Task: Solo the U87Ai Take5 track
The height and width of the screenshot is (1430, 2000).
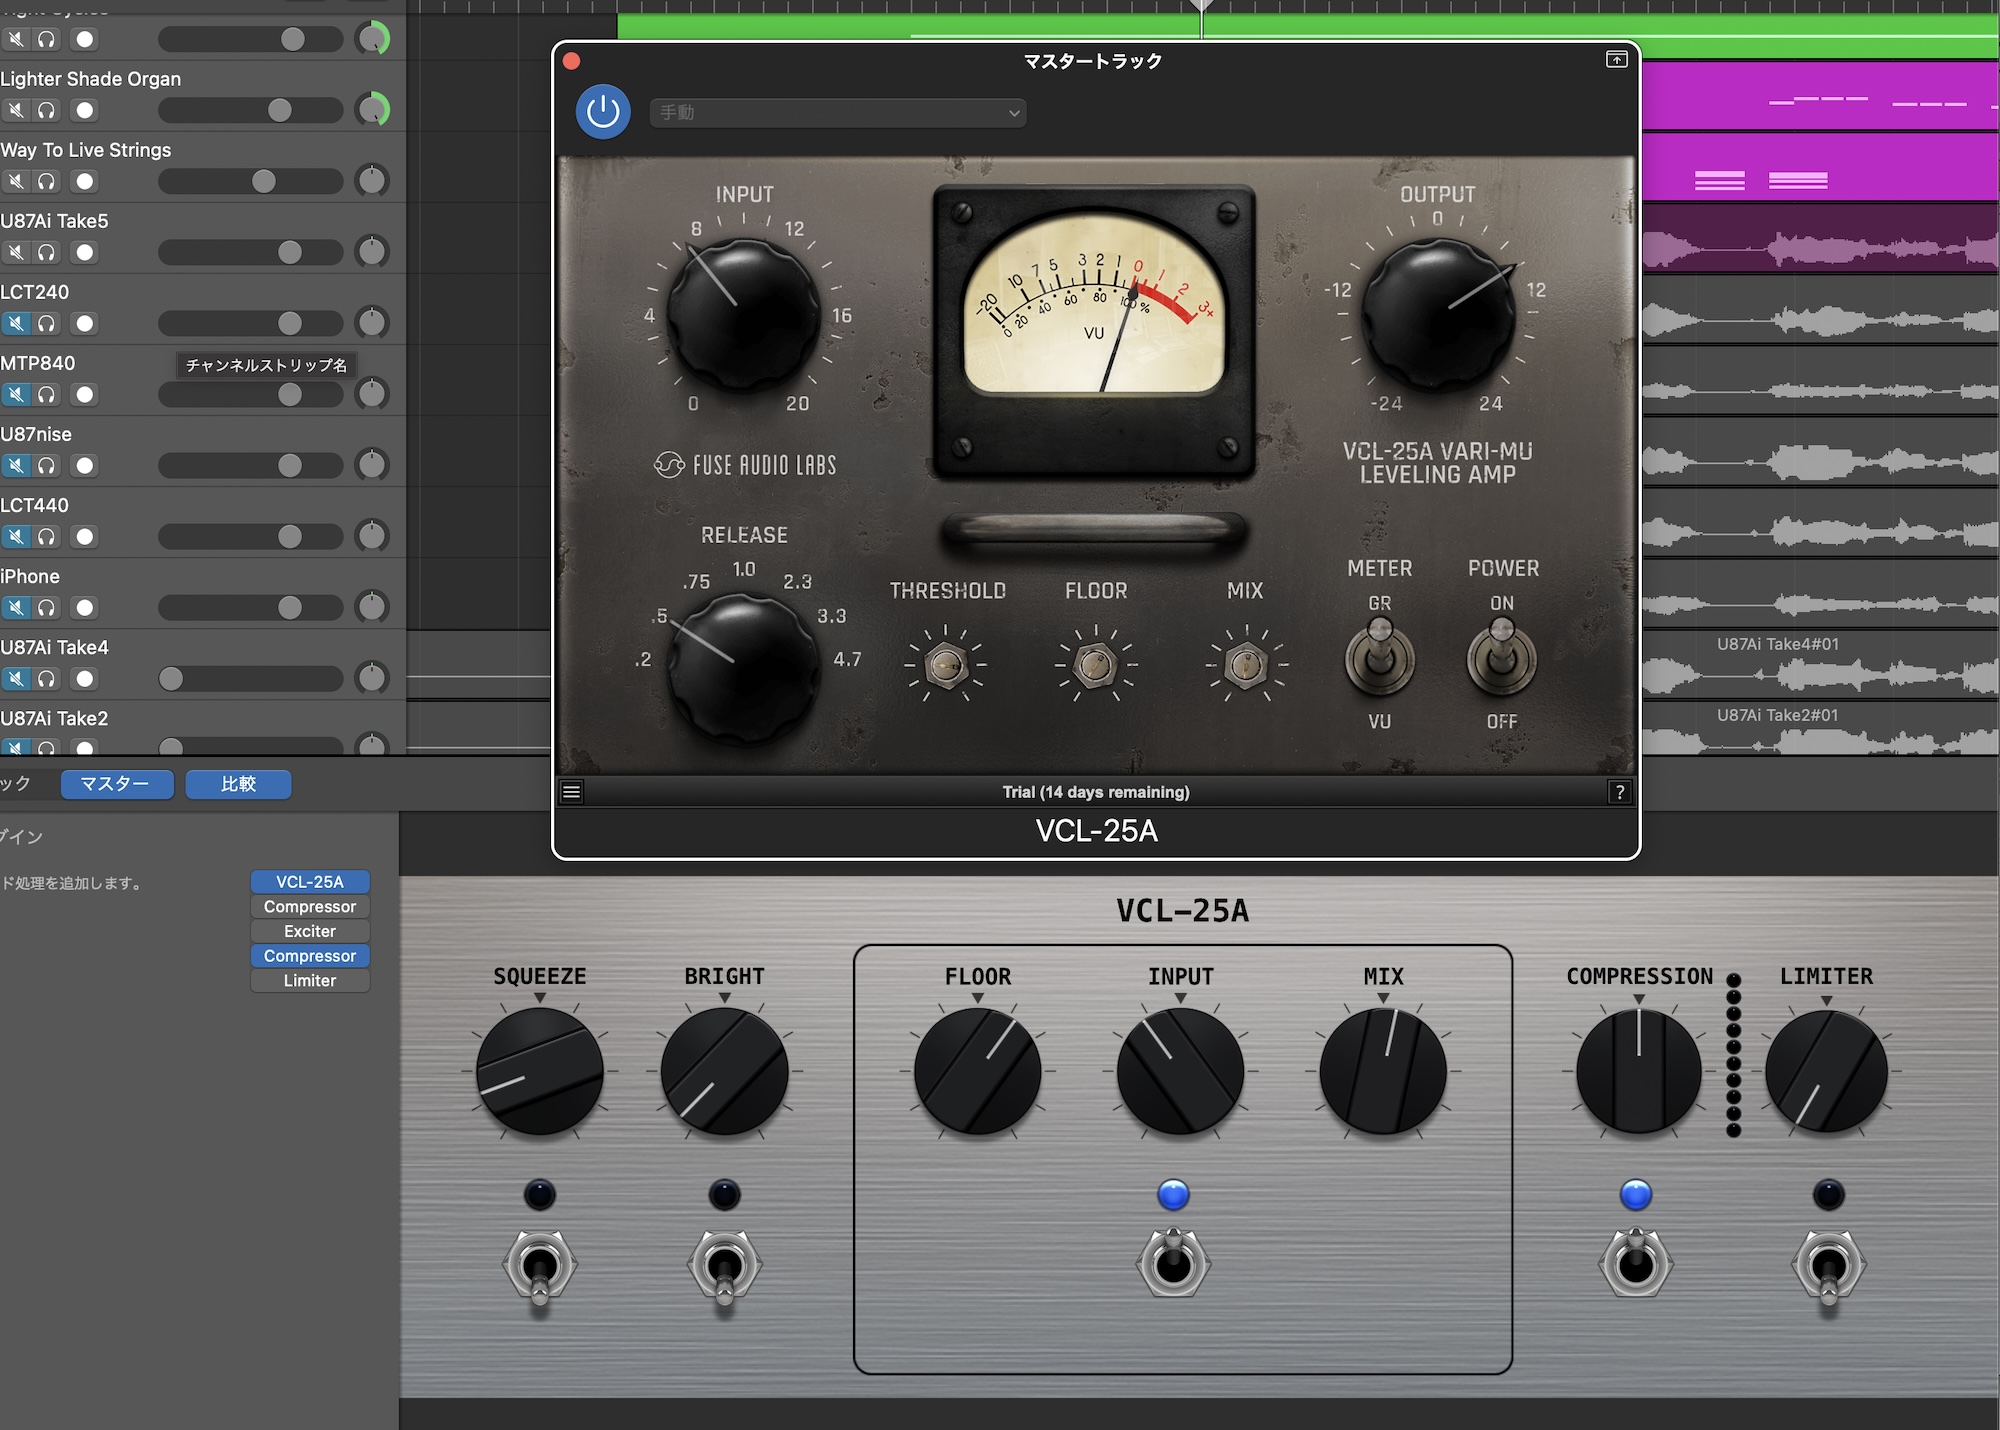Action: tap(47, 253)
